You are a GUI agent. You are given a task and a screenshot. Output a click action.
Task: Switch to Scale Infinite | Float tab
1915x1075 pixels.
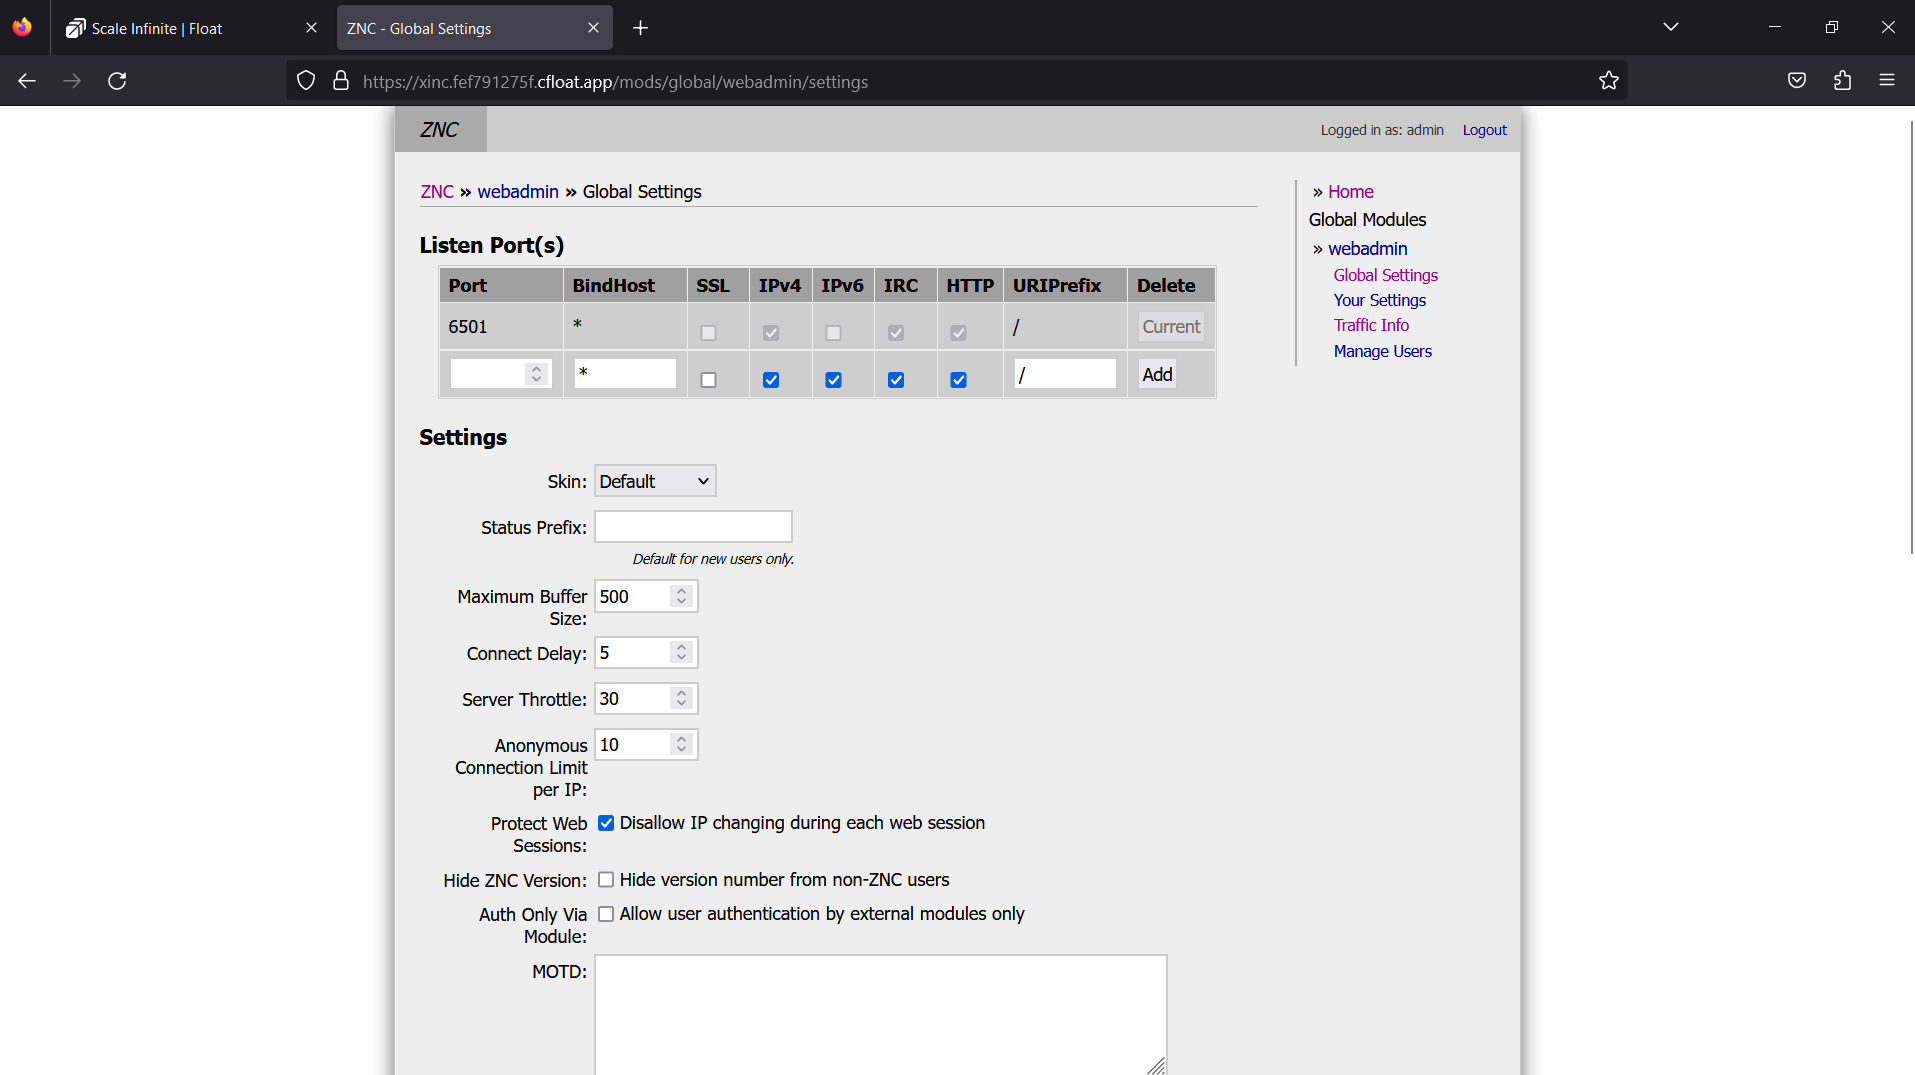point(192,28)
